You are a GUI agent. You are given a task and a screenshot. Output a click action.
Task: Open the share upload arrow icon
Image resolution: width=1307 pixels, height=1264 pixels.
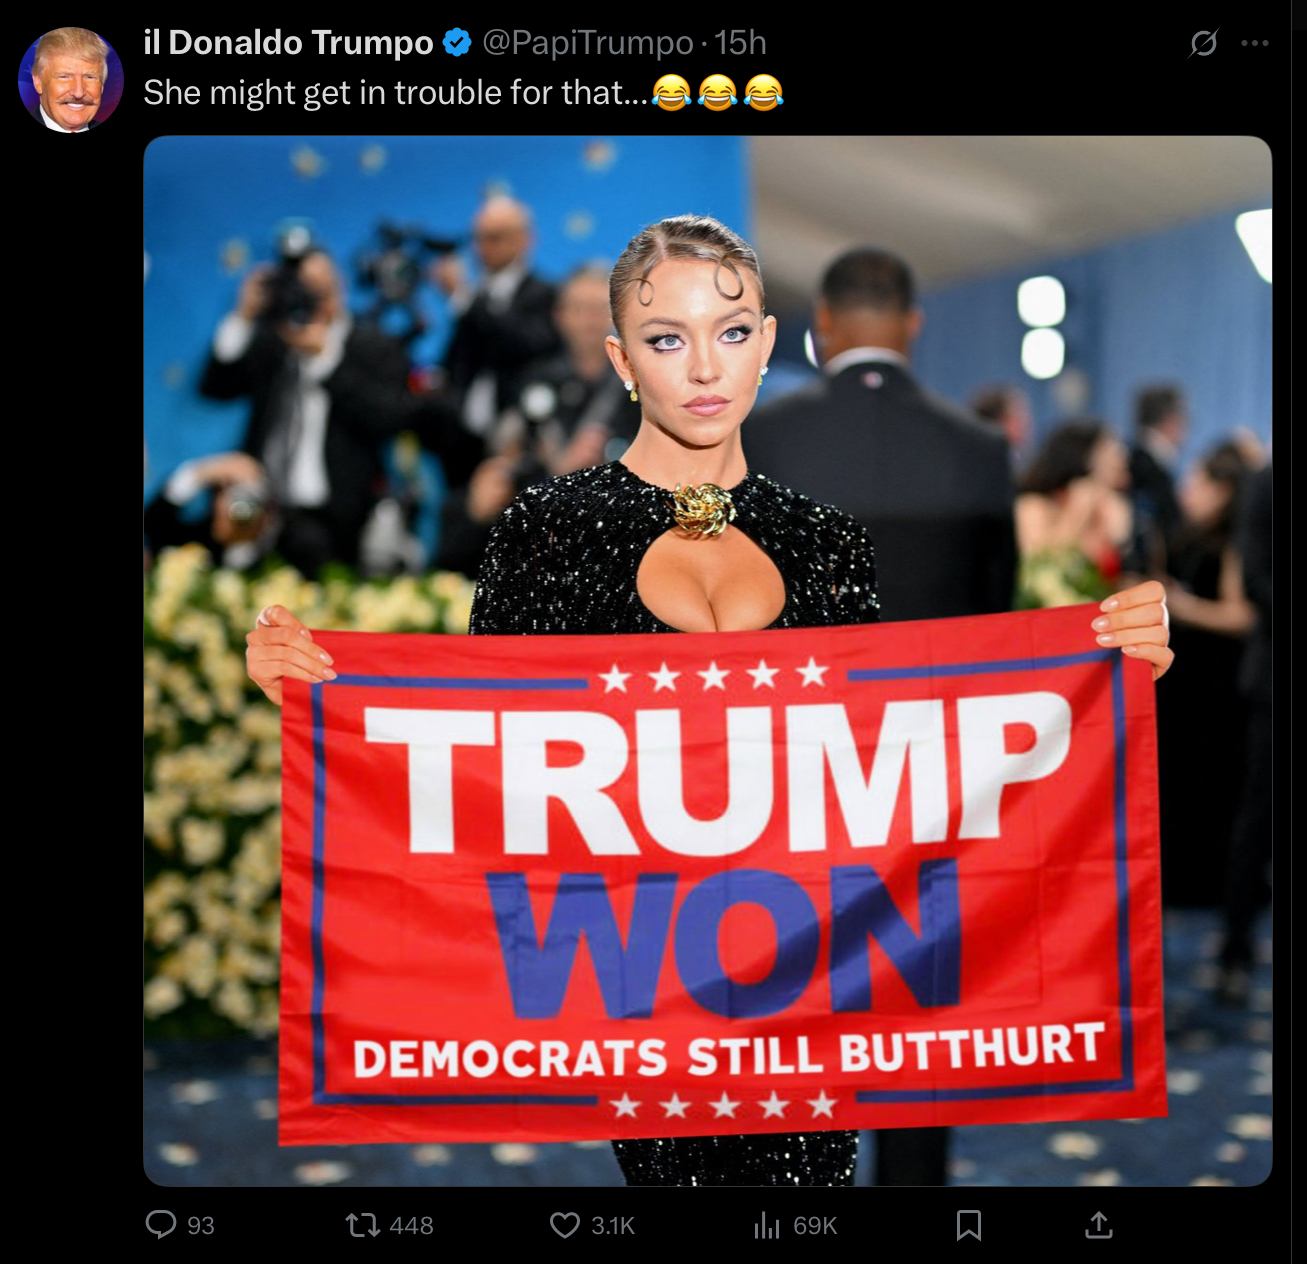pyautogui.click(x=1099, y=1224)
